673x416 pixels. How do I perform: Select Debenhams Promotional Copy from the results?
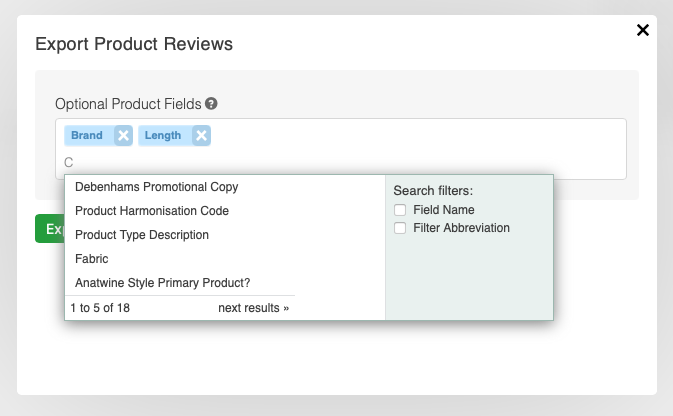tap(156, 187)
